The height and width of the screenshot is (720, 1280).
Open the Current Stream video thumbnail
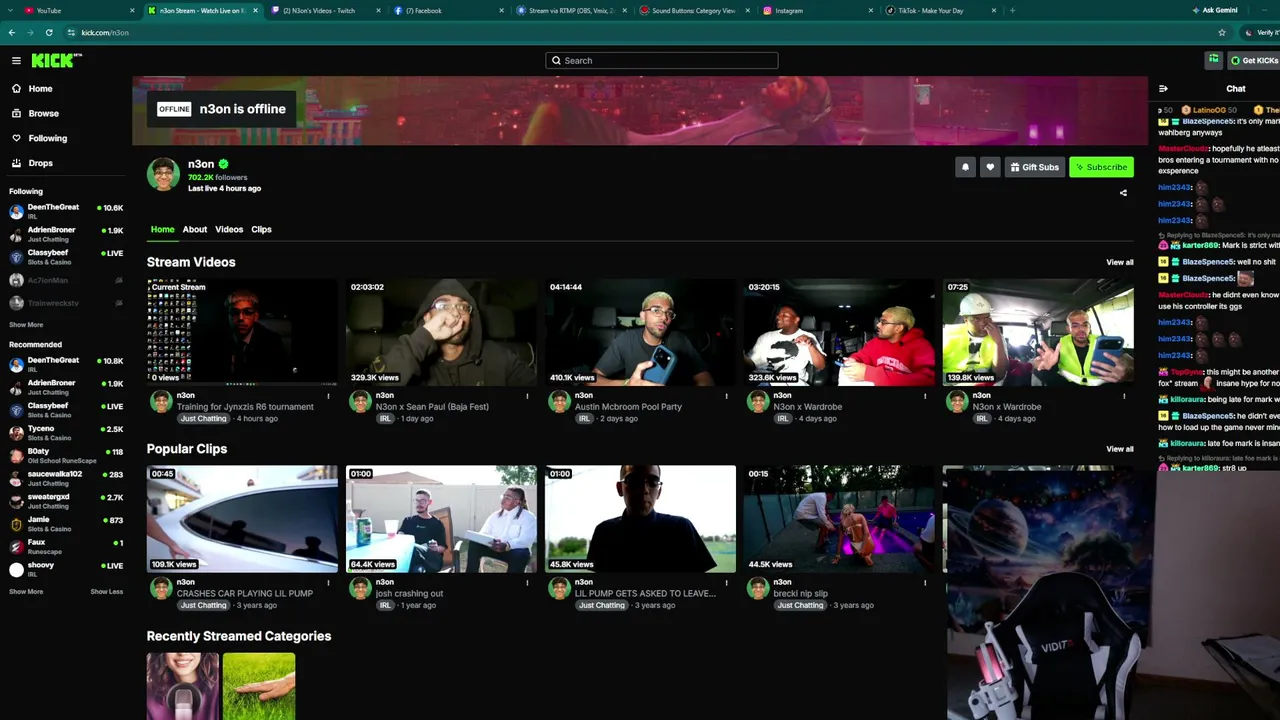242,332
